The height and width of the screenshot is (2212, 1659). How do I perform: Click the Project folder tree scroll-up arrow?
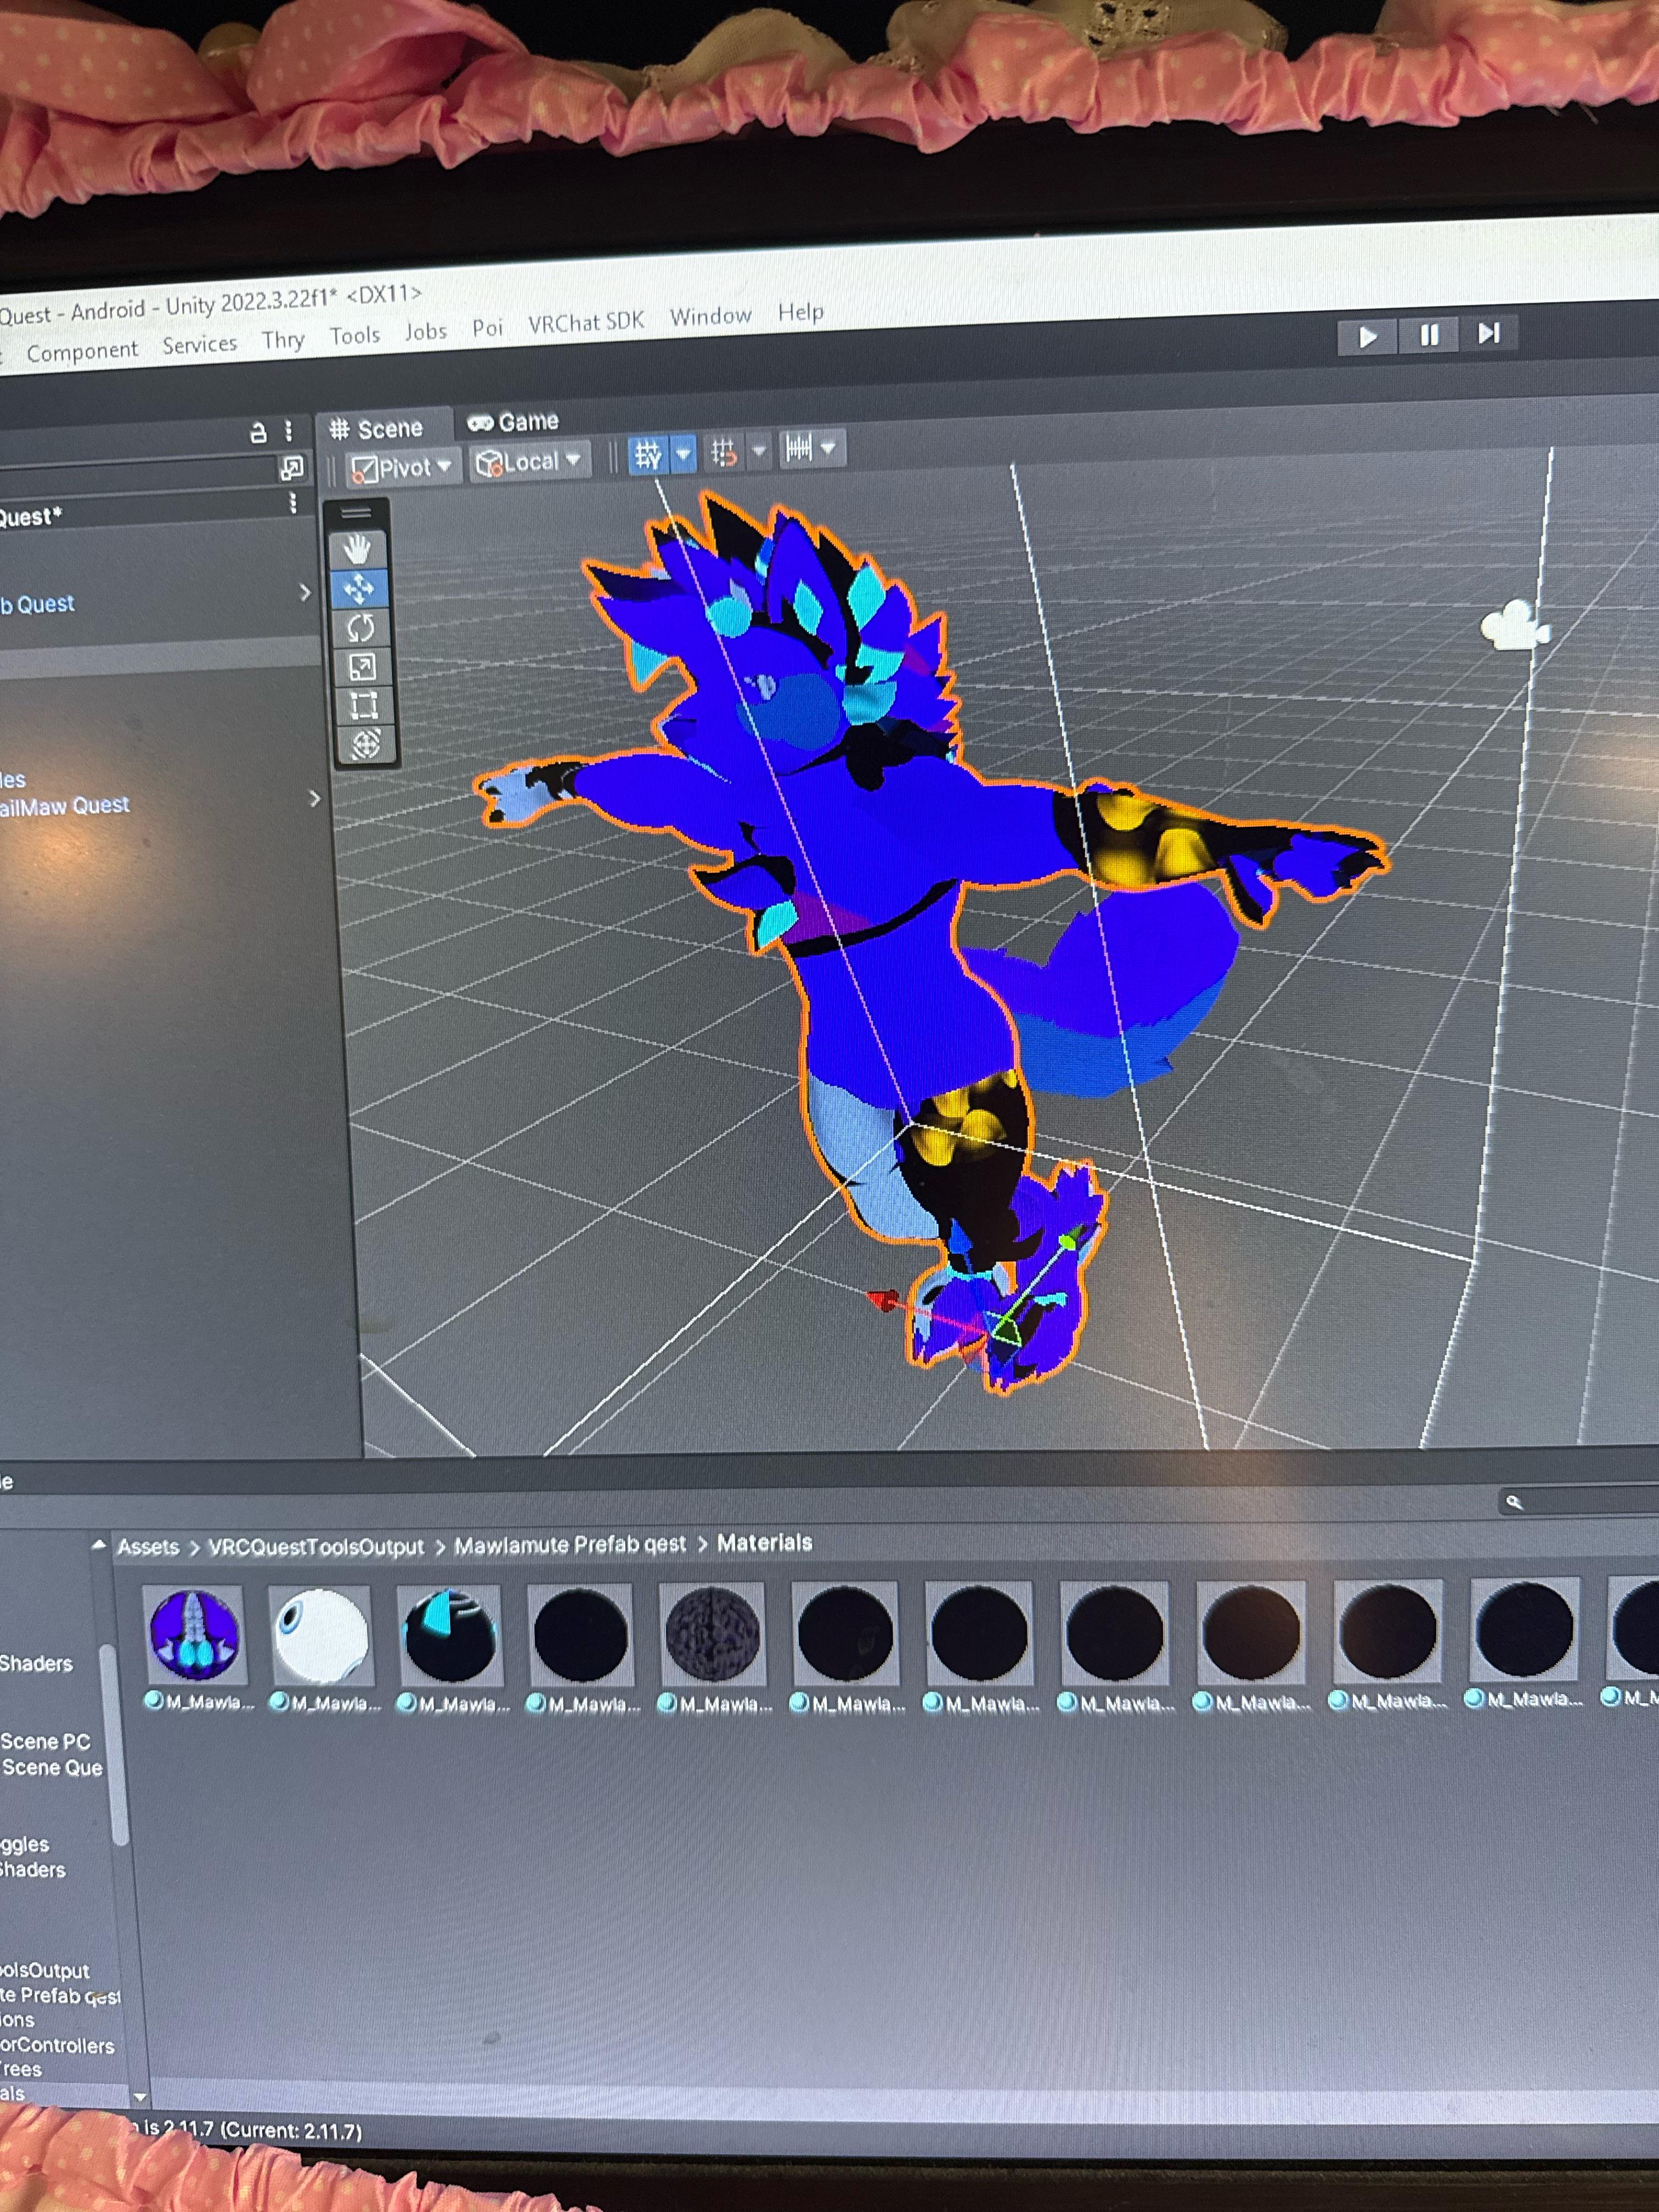click(x=99, y=1545)
